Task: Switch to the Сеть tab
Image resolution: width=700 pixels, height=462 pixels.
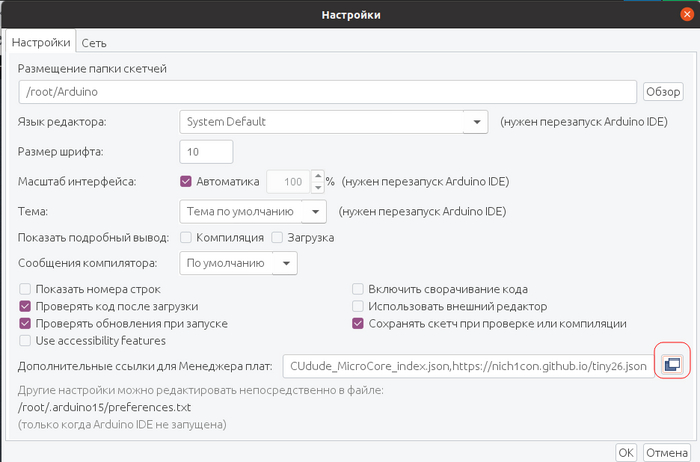Action: (x=94, y=43)
